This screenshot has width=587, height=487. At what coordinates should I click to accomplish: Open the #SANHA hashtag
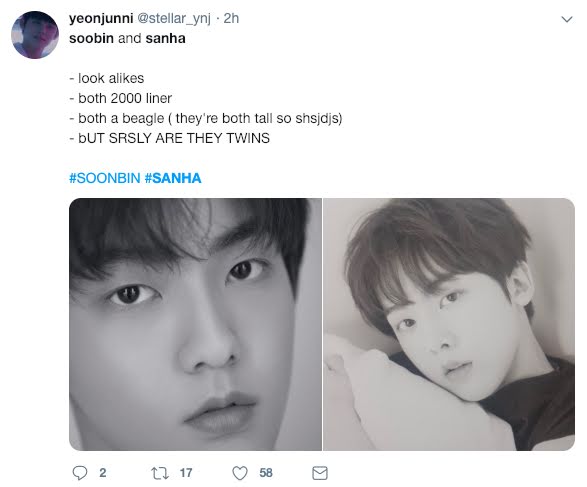click(173, 178)
